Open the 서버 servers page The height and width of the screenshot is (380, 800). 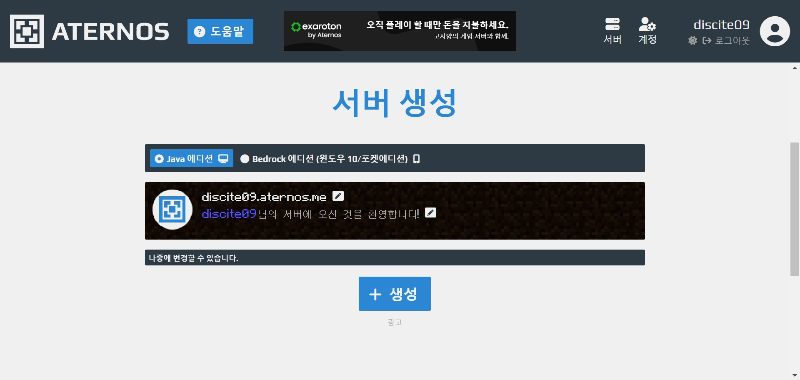click(612, 31)
